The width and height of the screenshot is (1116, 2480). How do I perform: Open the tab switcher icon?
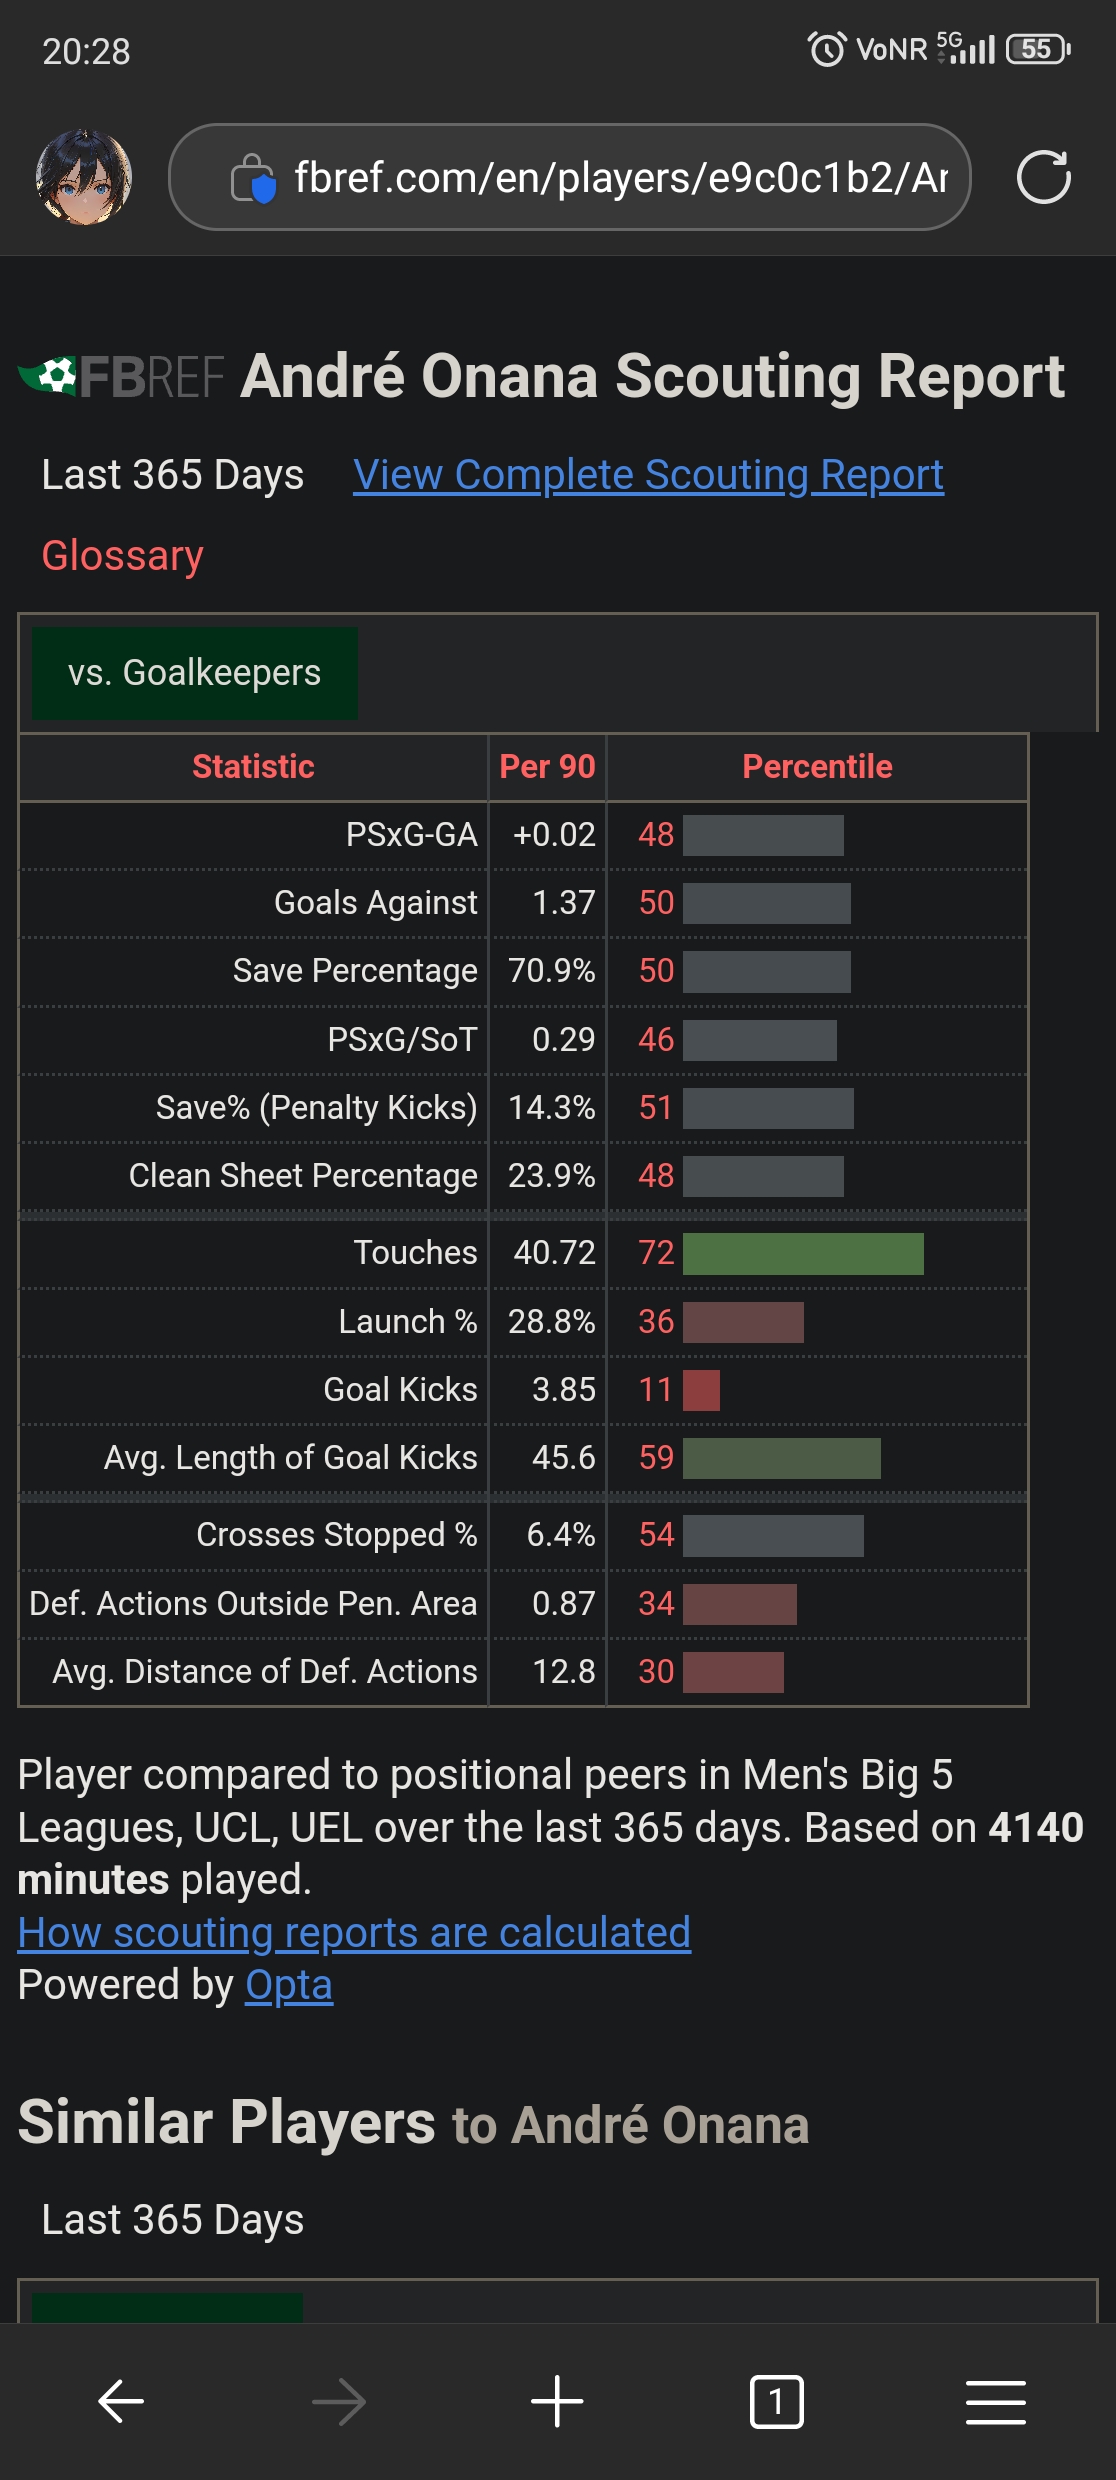pos(776,2401)
